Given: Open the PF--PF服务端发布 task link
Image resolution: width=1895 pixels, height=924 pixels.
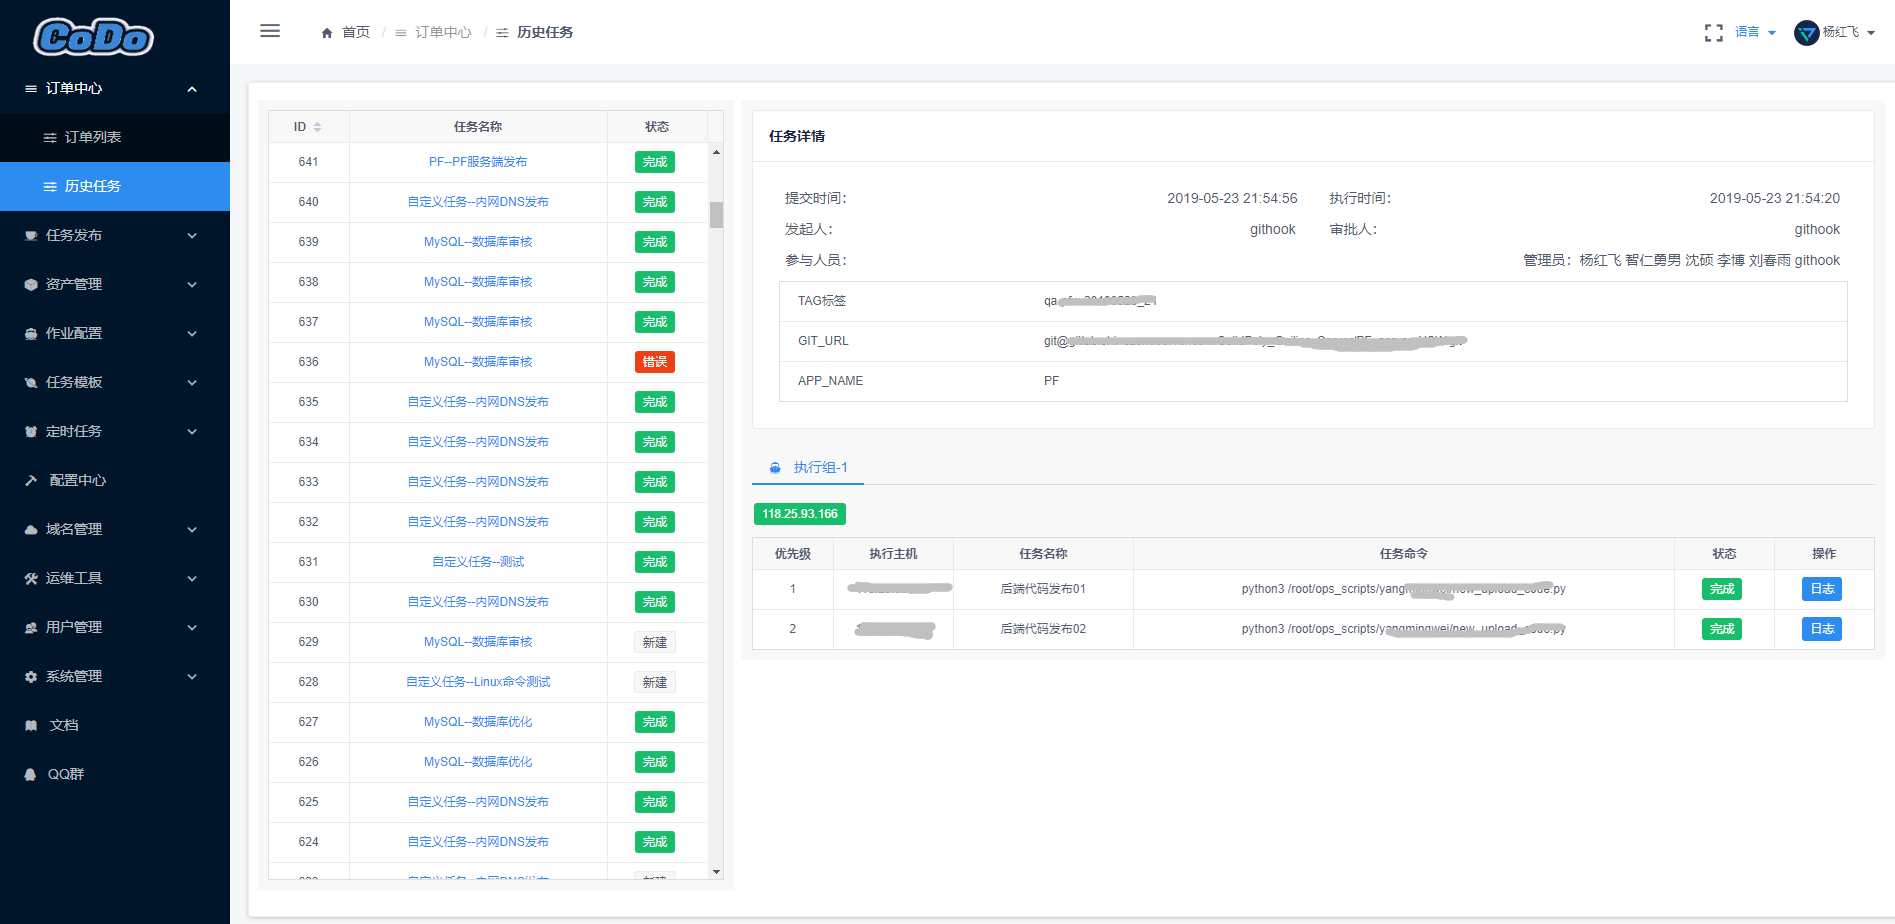Looking at the screenshot, I should (478, 162).
